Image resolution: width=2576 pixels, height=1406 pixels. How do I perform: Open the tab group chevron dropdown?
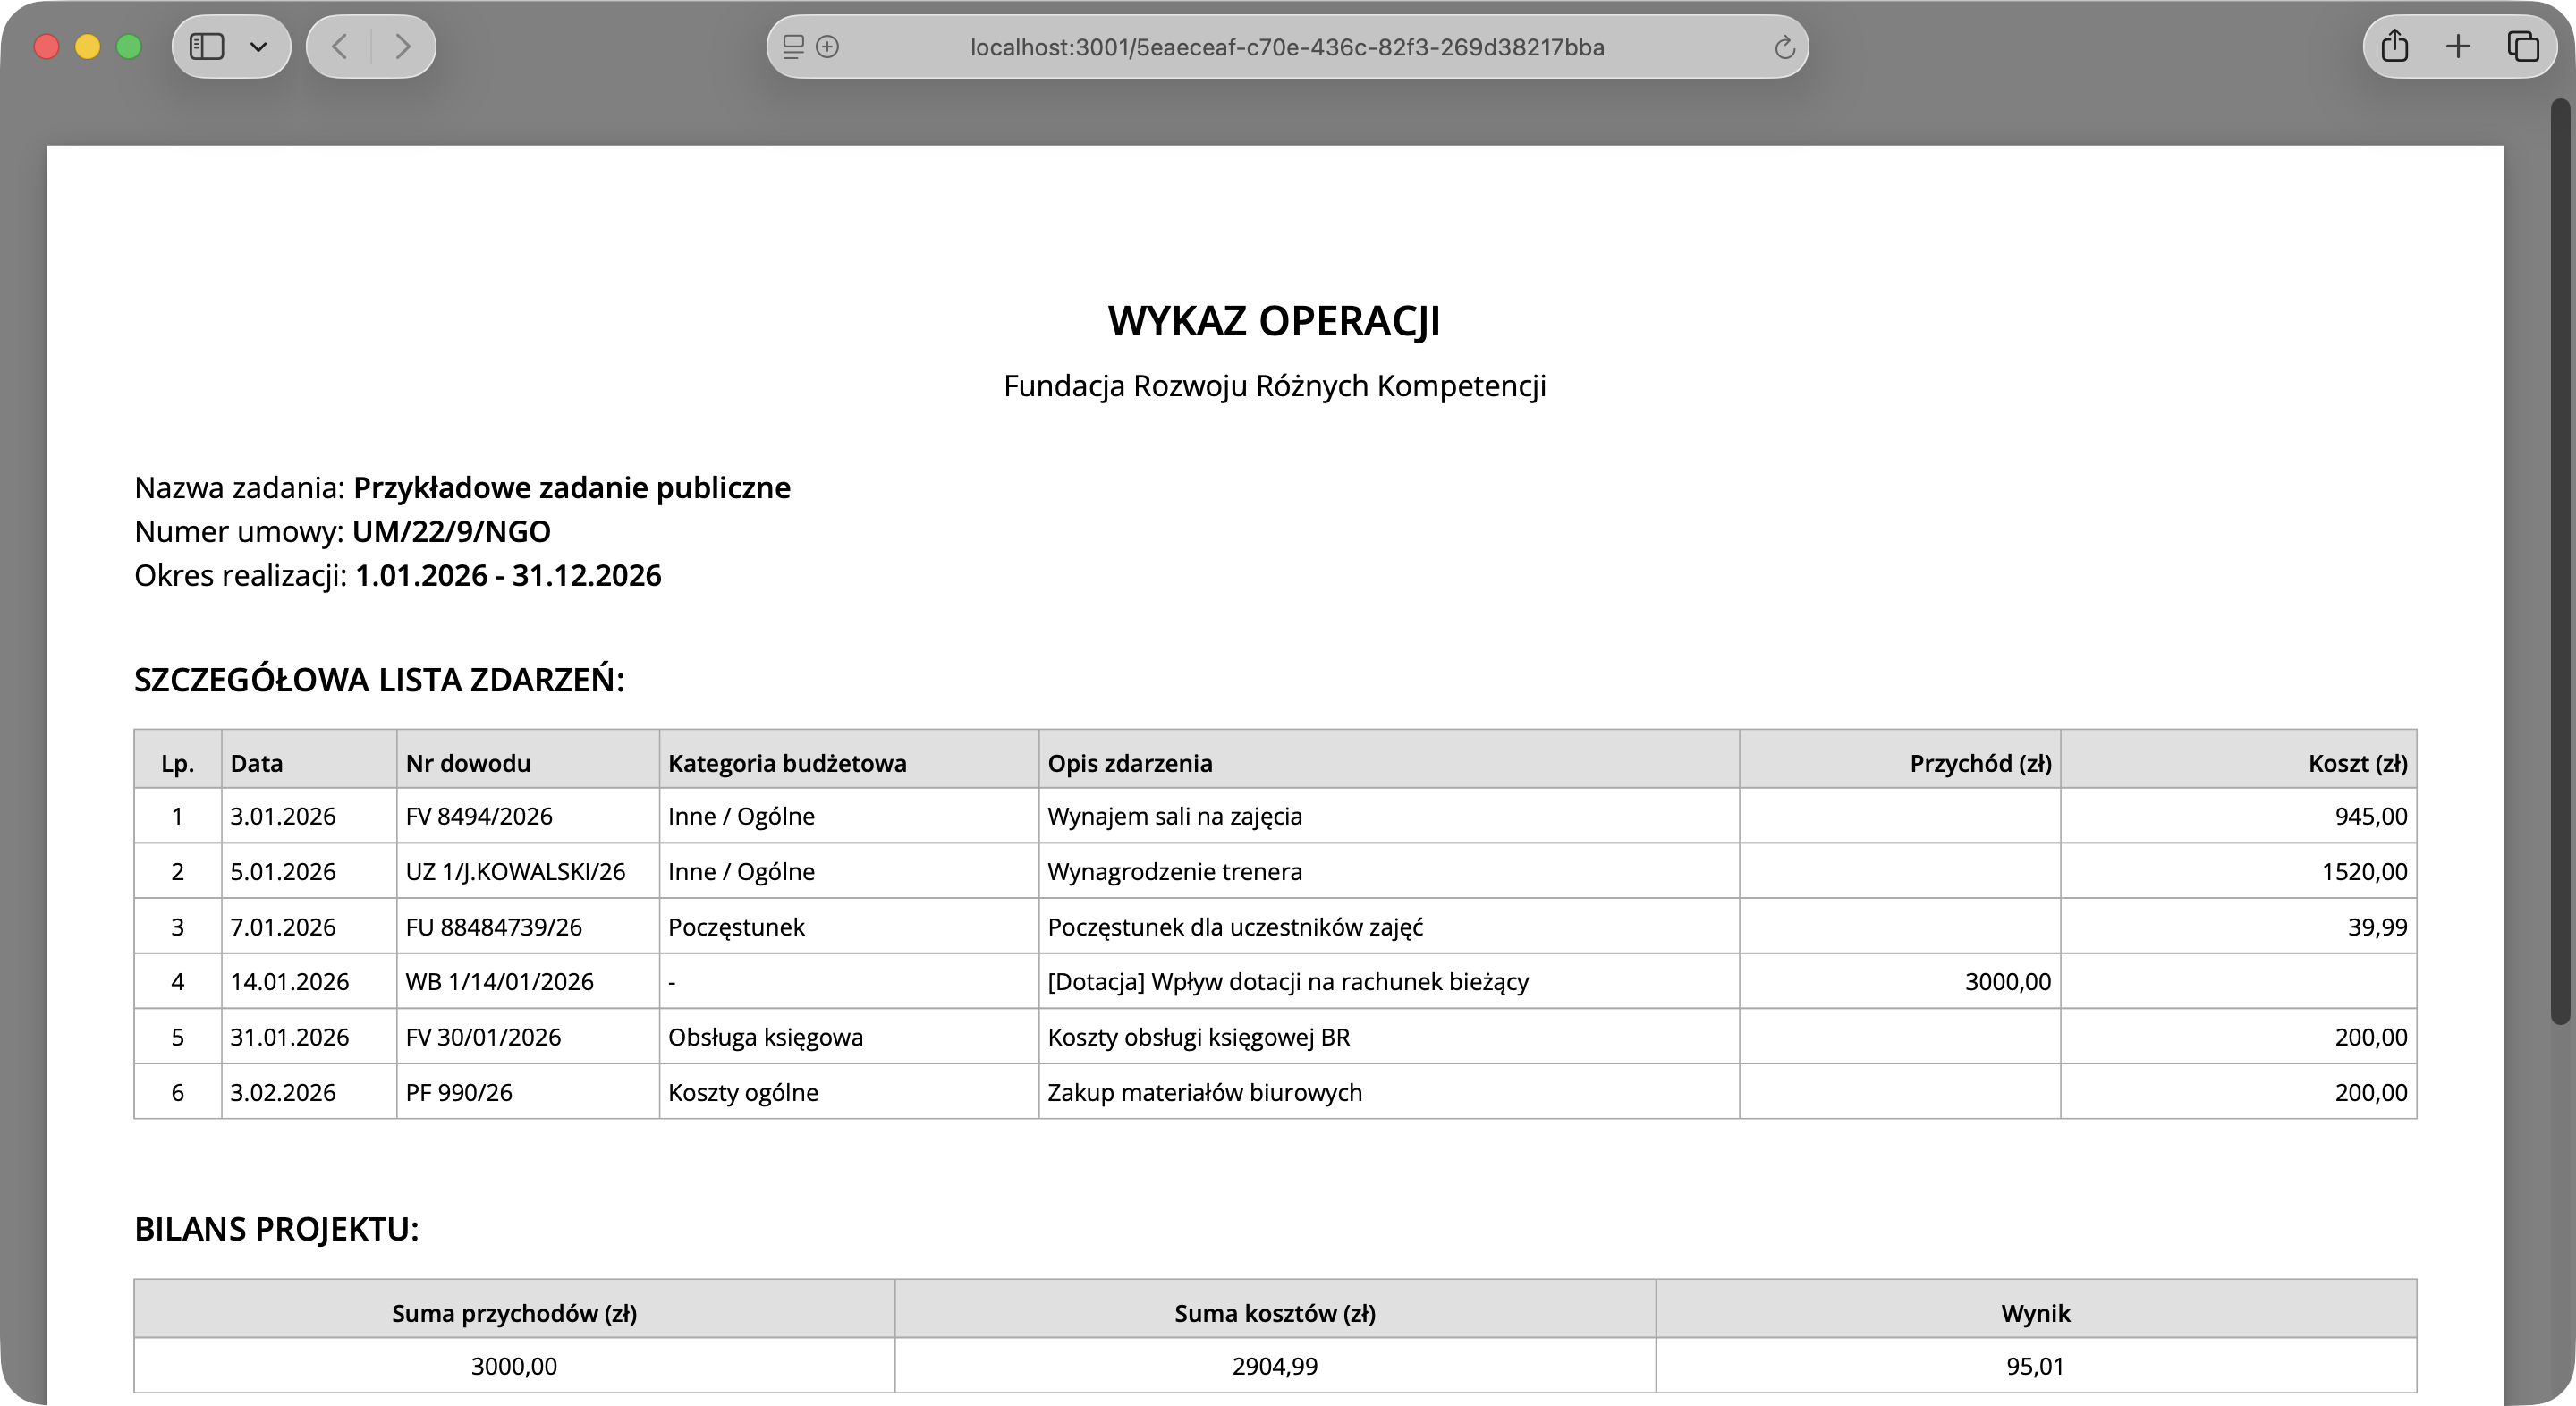click(259, 46)
